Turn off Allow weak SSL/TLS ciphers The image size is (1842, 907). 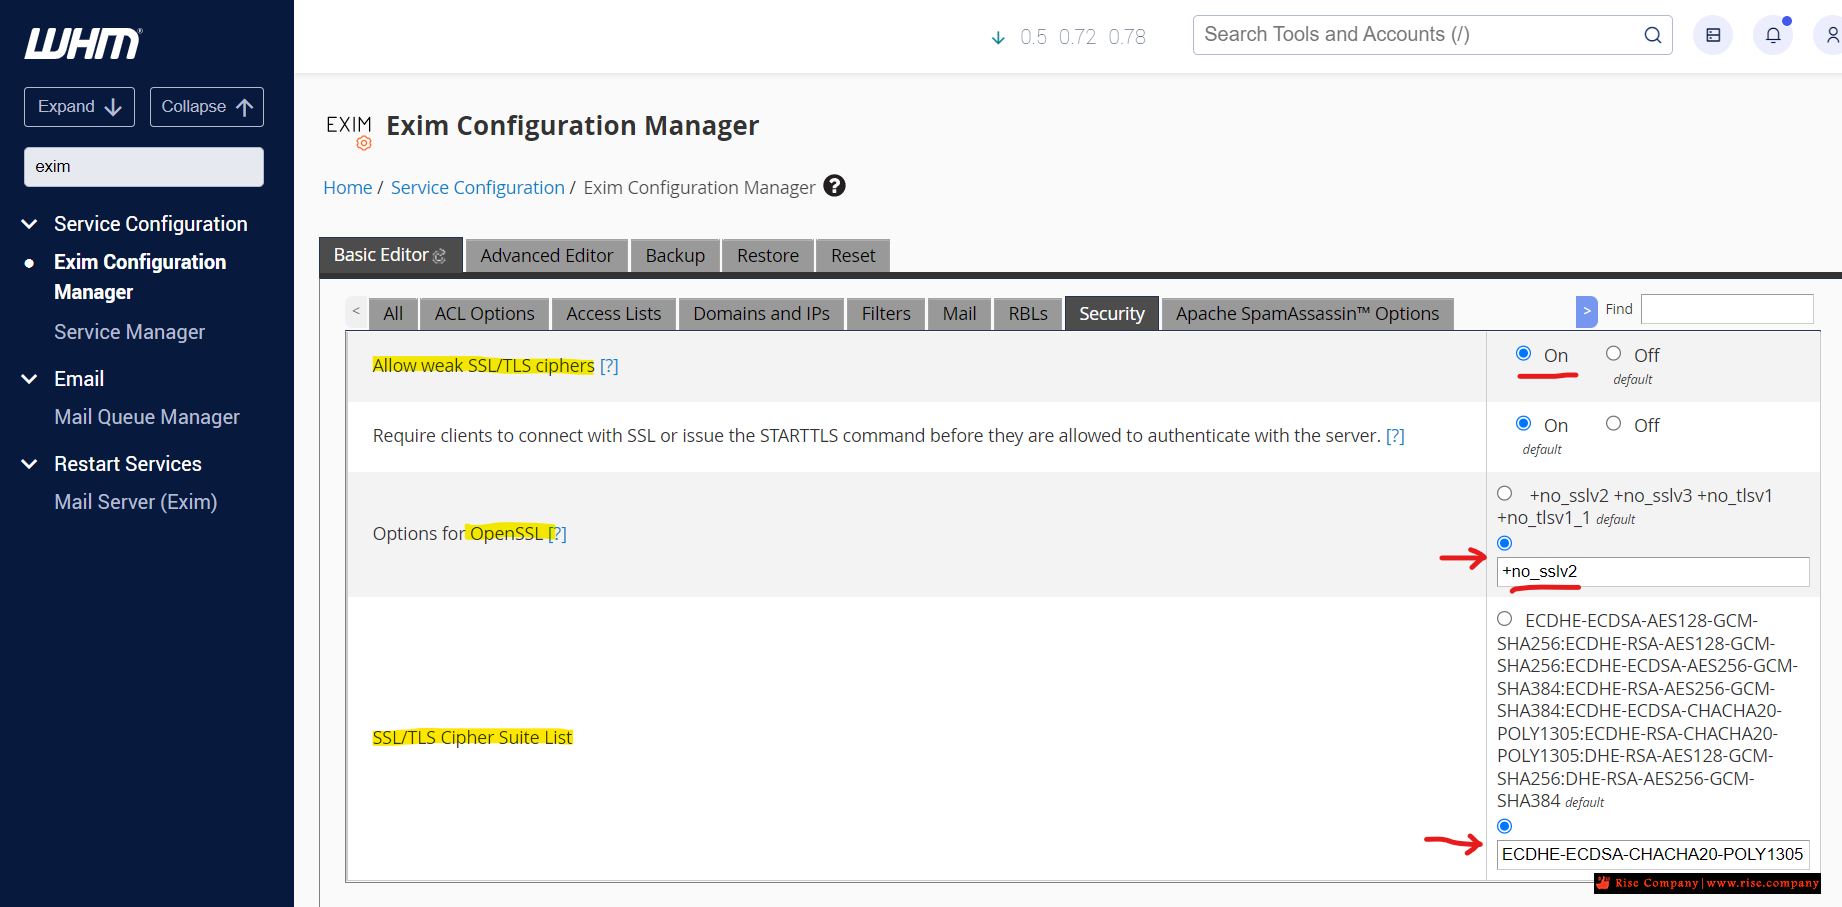click(1613, 353)
